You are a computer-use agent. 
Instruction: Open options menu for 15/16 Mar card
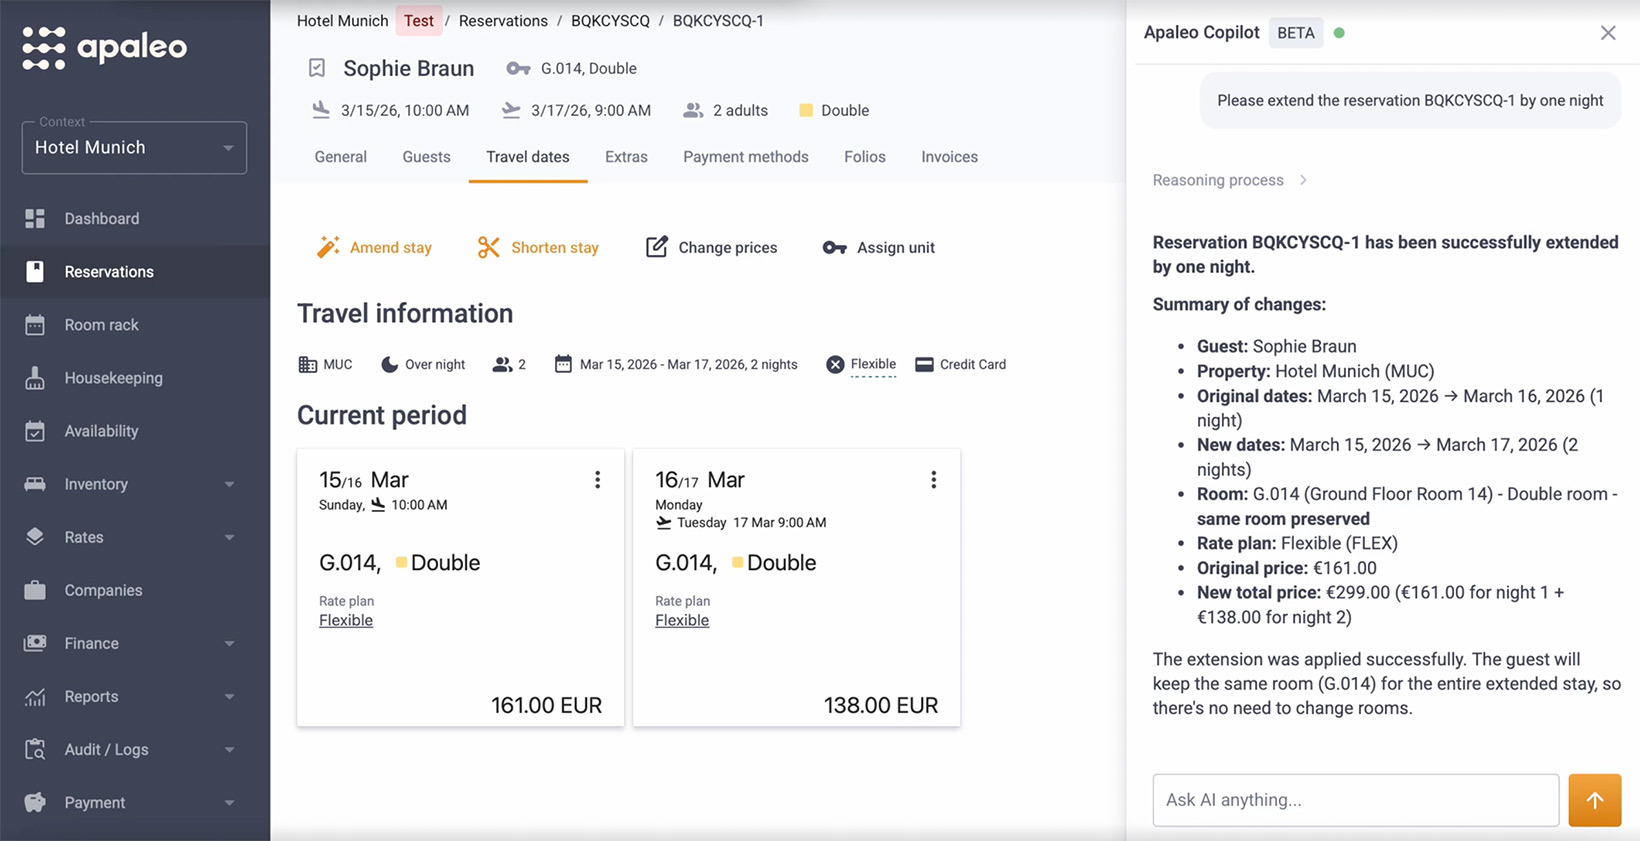tap(597, 480)
